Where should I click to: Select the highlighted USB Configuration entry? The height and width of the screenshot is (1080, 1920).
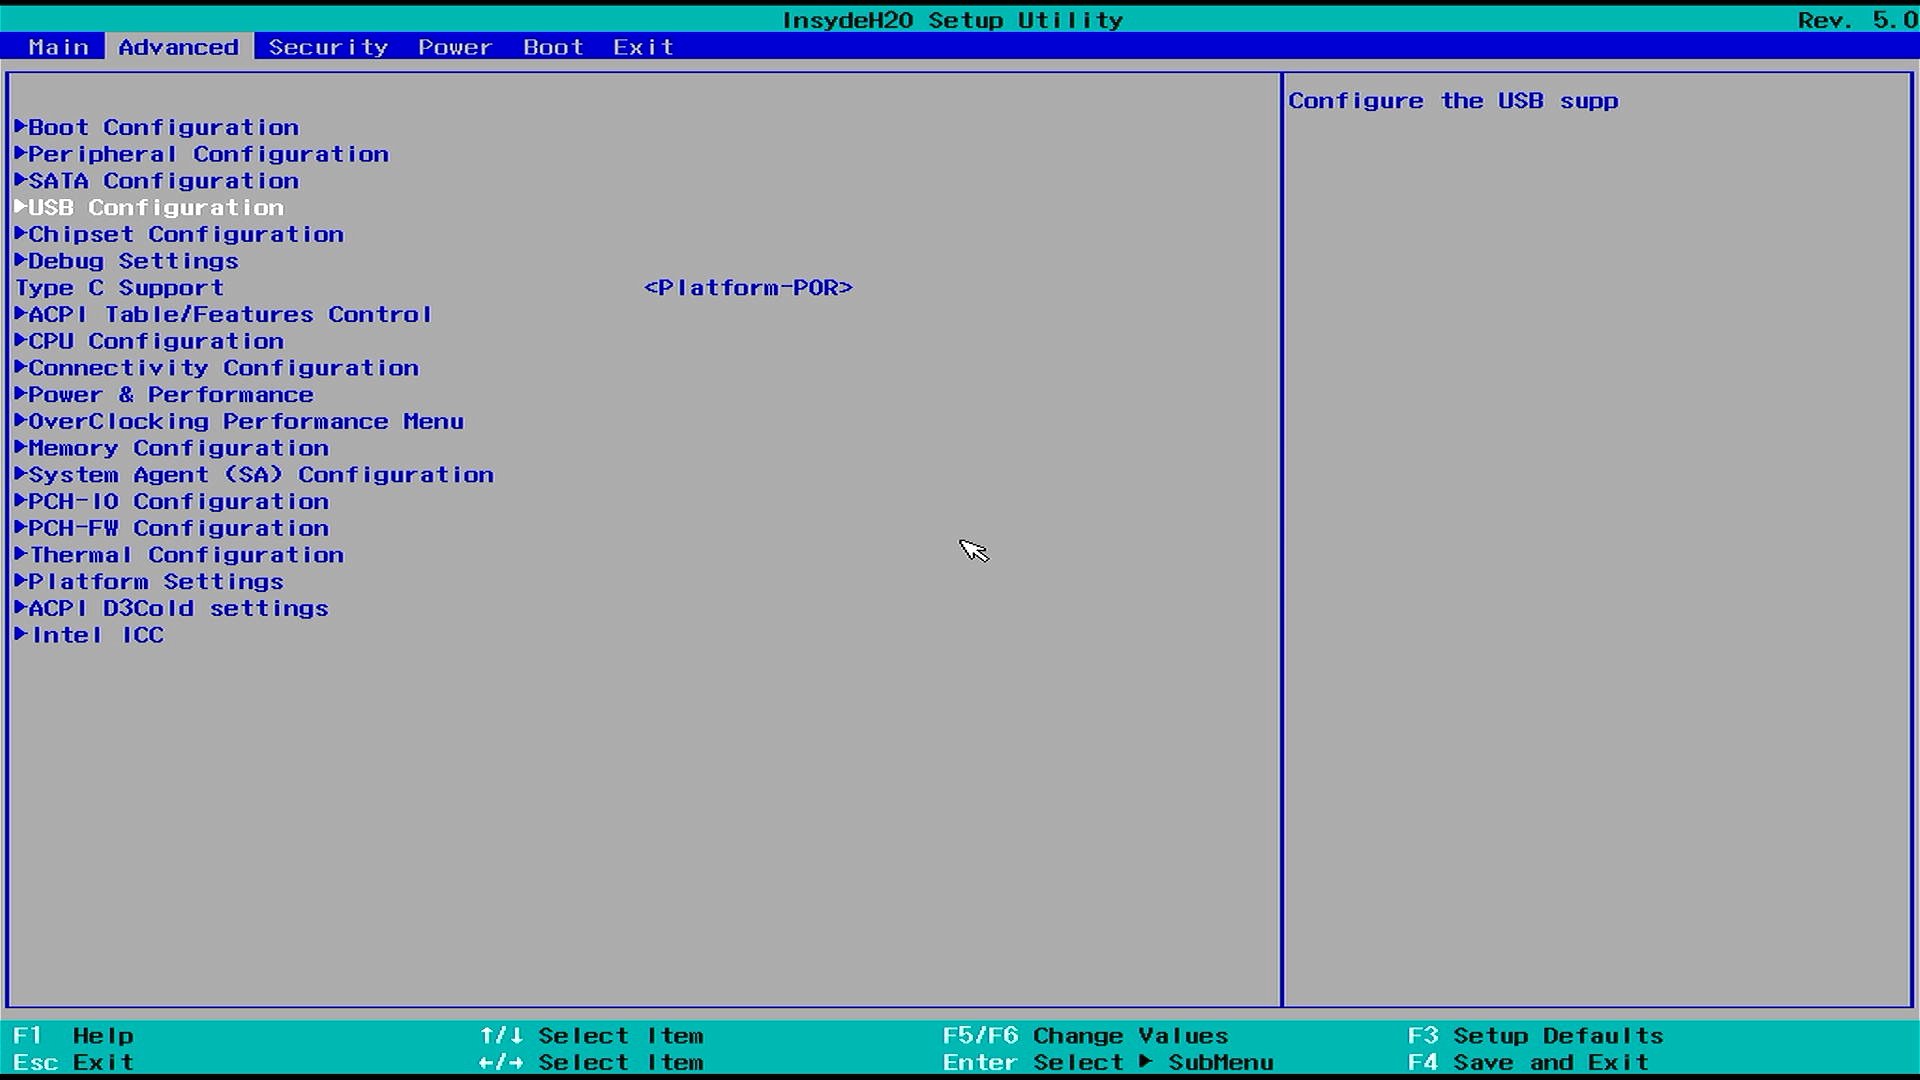156,208
